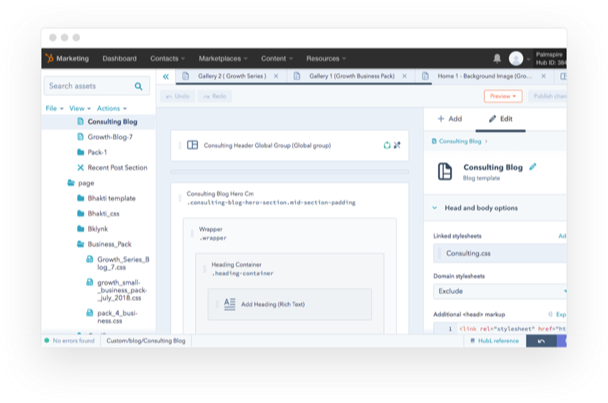Click the Add Heading rich text module icon

pos(229,303)
